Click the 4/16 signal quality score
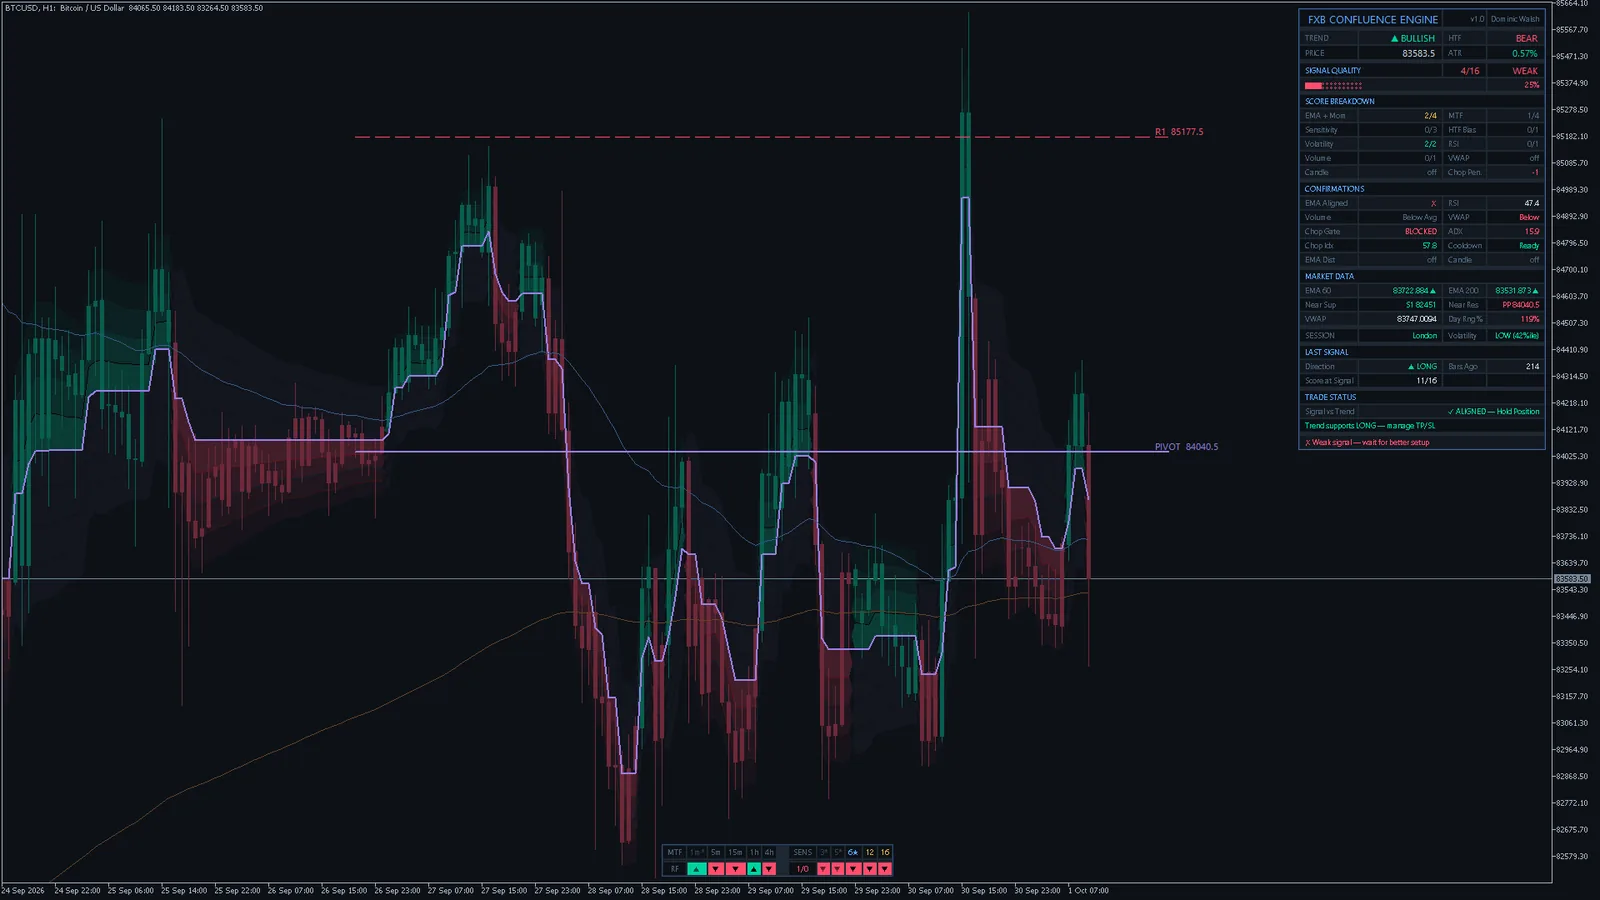 1470,71
